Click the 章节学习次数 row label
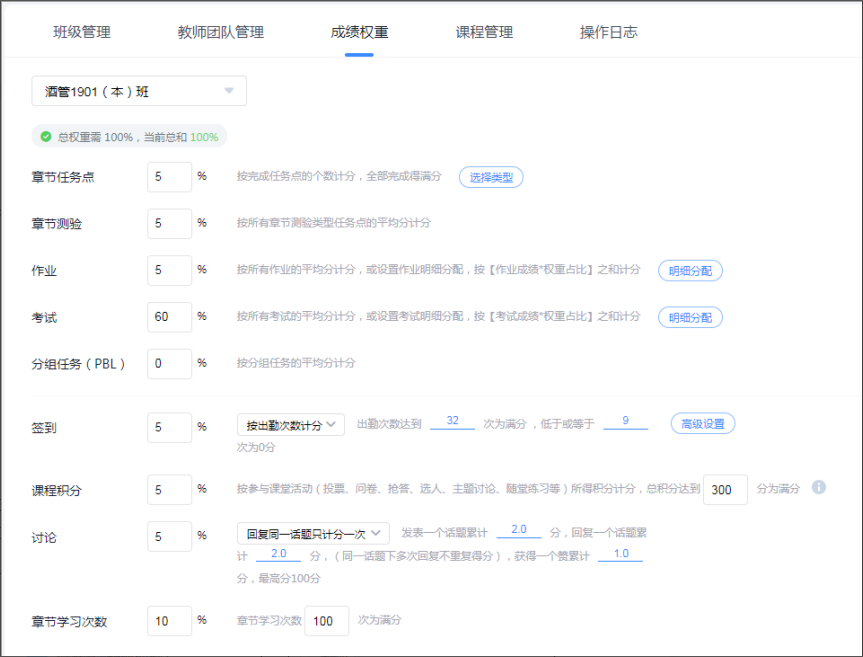Image resolution: width=863 pixels, height=657 pixels. point(69,622)
